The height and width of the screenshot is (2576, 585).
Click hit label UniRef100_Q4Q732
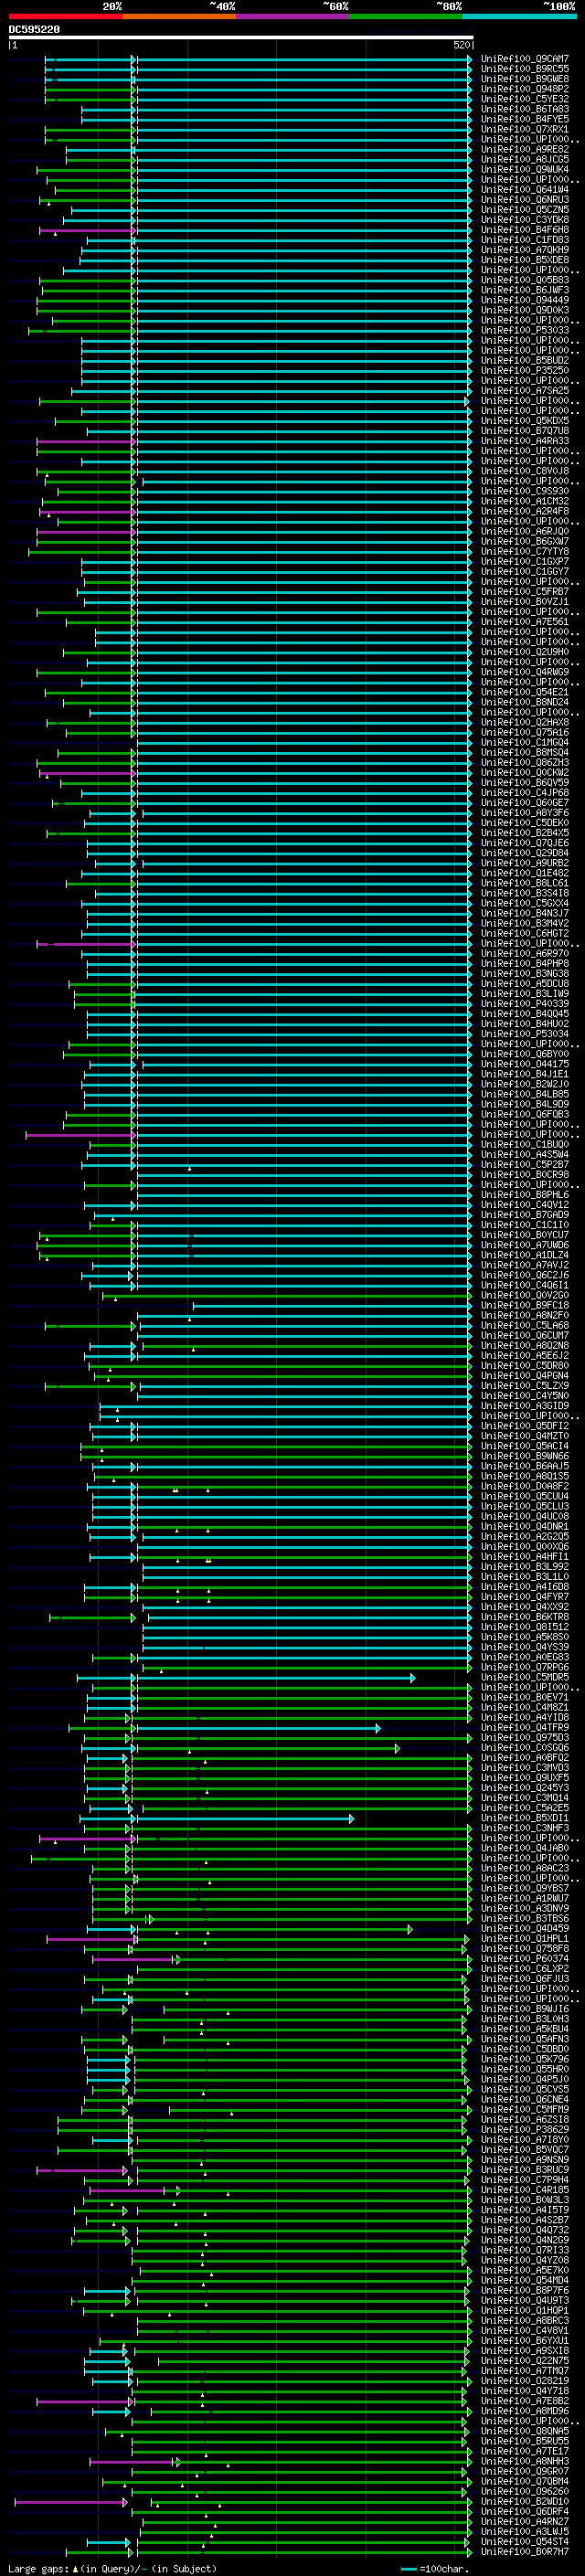[x=525, y=2230]
